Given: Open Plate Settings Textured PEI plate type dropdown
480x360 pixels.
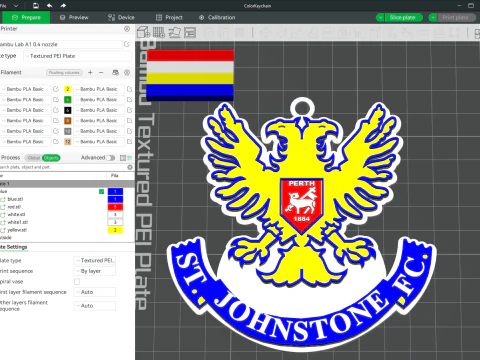Looking at the screenshot, I should (95, 260).
